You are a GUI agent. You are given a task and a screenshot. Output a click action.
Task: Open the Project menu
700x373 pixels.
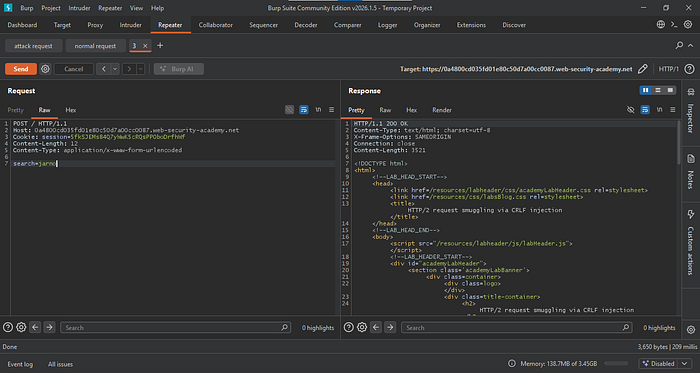(51, 8)
